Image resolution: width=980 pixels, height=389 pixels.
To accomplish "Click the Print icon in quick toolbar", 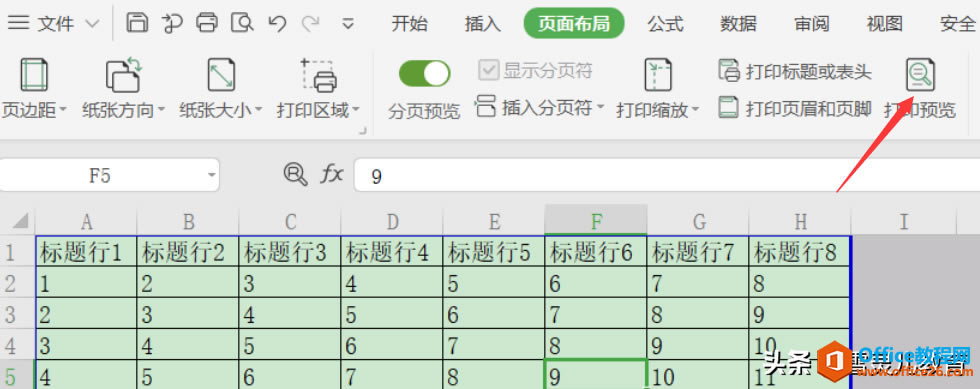I will (x=207, y=23).
